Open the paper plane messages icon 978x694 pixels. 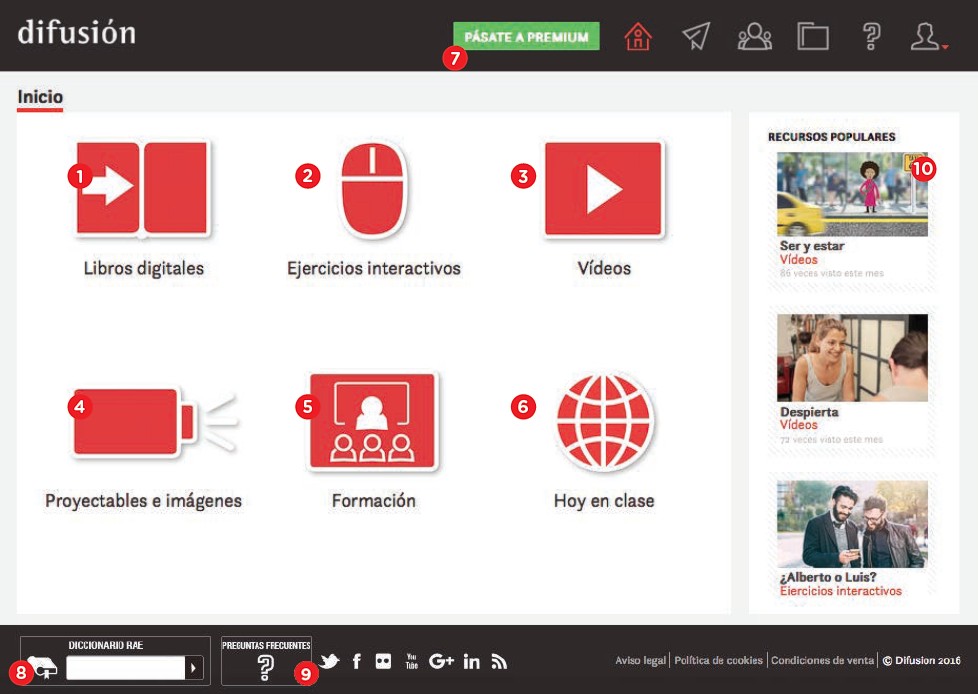(696, 36)
